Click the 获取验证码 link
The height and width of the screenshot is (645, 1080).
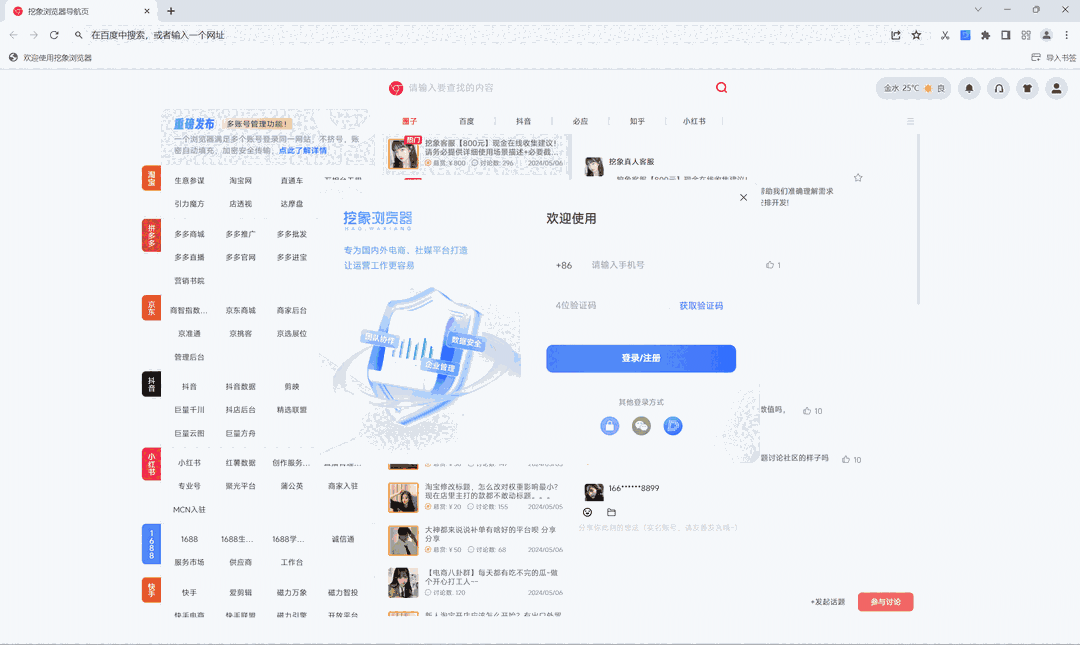(700, 303)
